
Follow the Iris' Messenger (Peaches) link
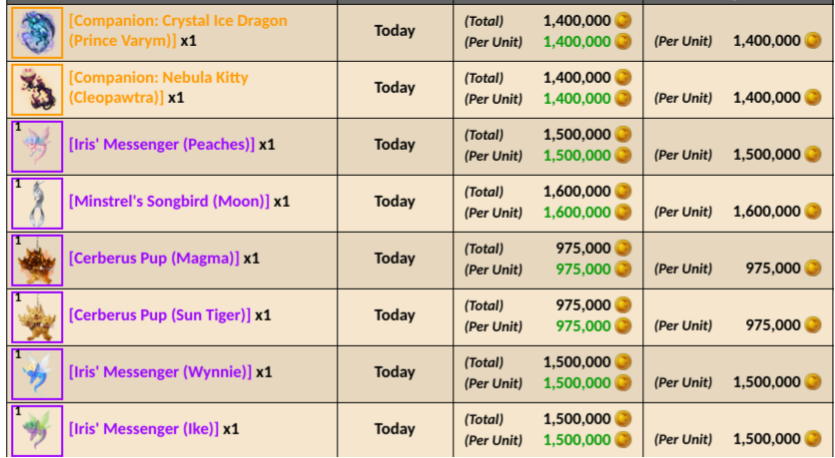pos(162,144)
